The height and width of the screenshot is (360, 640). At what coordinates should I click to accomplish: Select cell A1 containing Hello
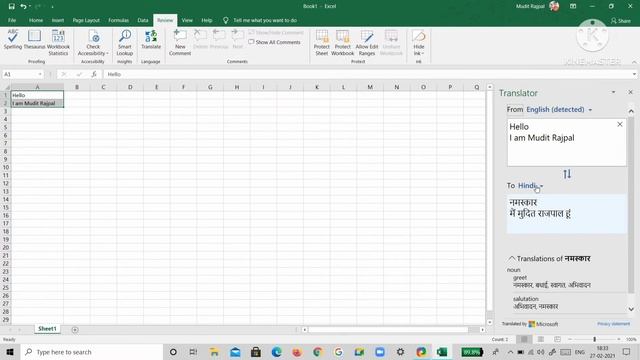37,95
